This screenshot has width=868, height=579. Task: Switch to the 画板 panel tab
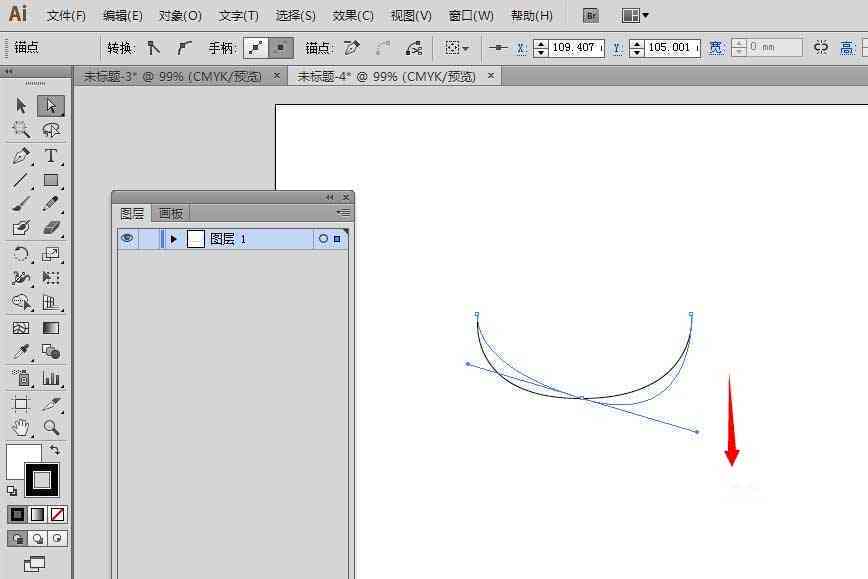(170, 214)
